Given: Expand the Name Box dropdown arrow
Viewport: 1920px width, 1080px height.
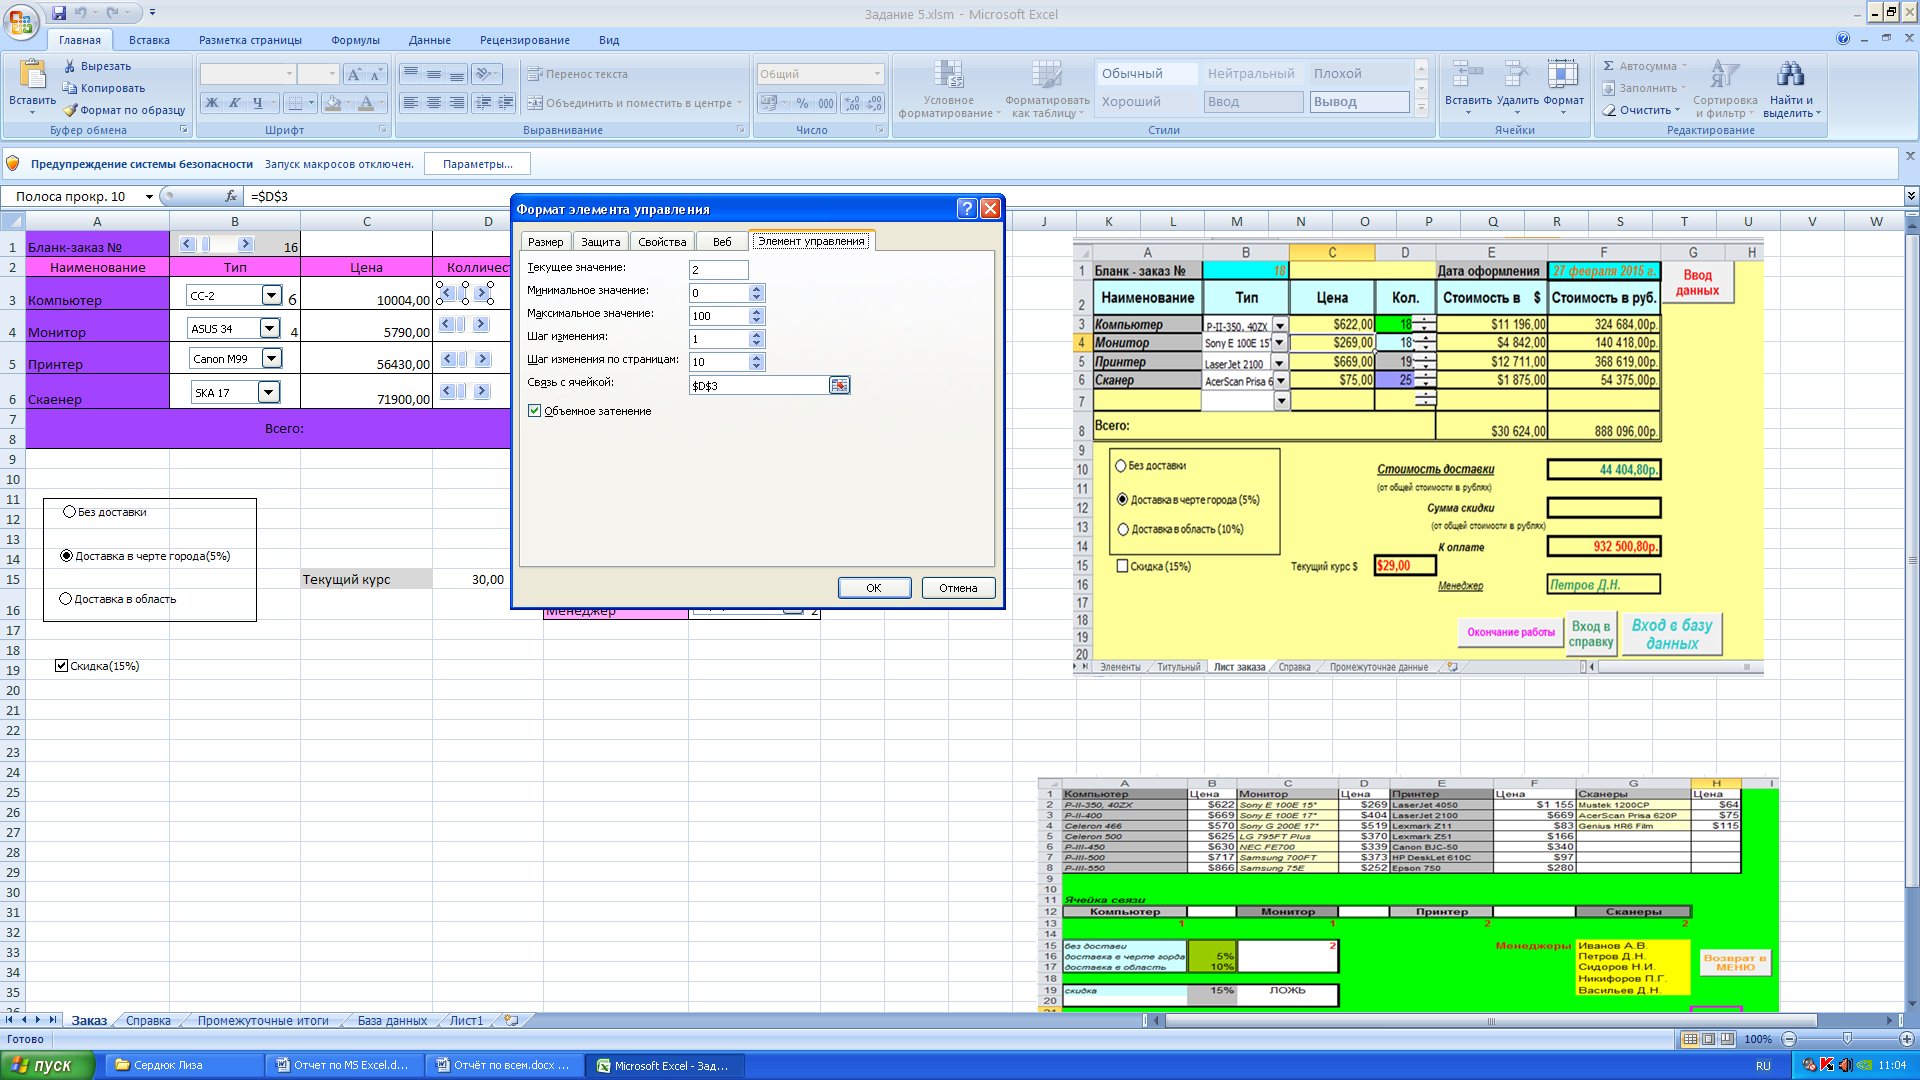Looking at the screenshot, I should (149, 197).
